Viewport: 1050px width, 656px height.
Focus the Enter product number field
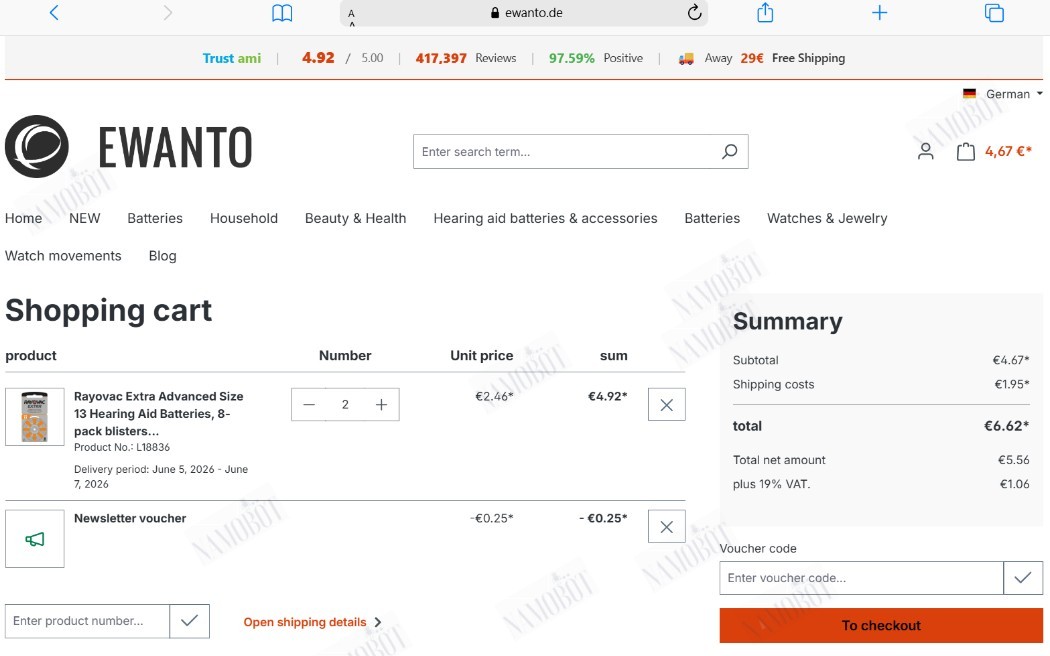tap(87, 621)
